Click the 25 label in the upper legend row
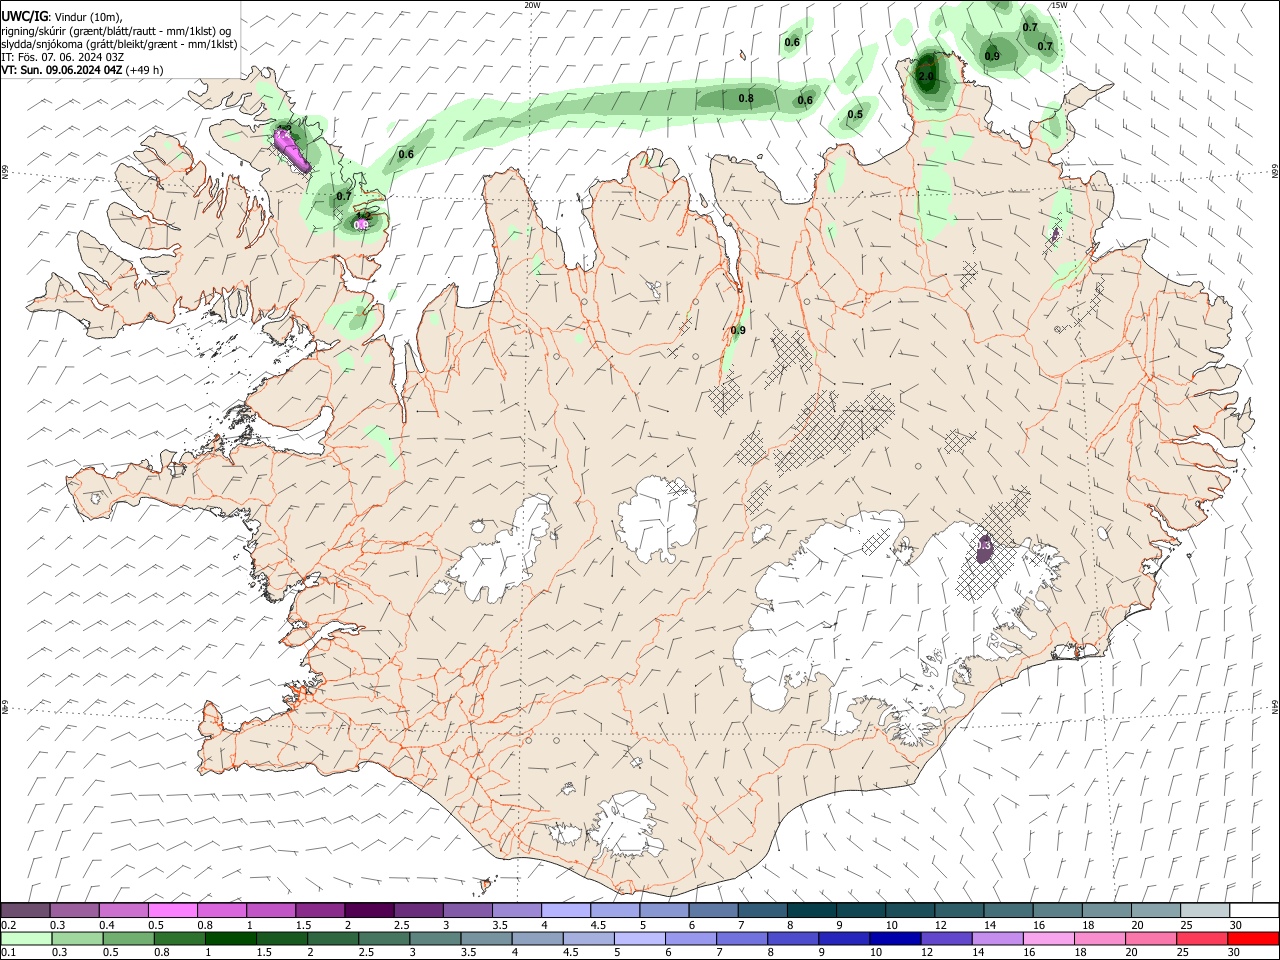Image resolution: width=1280 pixels, height=960 pixels. tap(1187, 925)
